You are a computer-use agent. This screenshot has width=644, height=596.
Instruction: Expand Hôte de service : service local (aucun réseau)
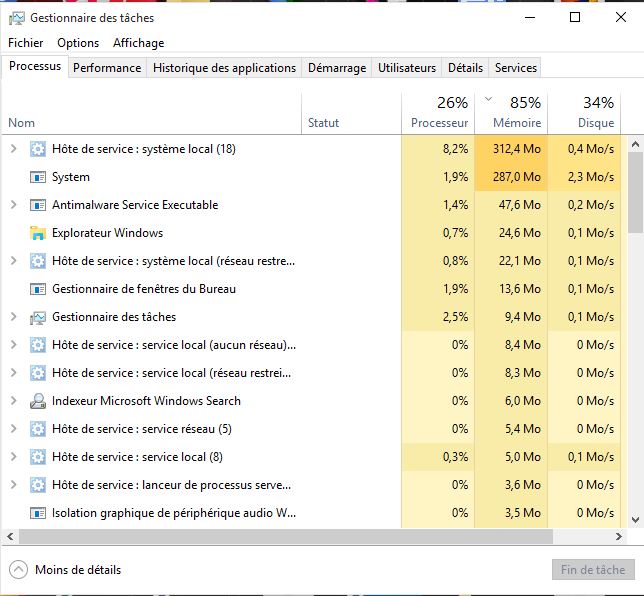[14, 344]
